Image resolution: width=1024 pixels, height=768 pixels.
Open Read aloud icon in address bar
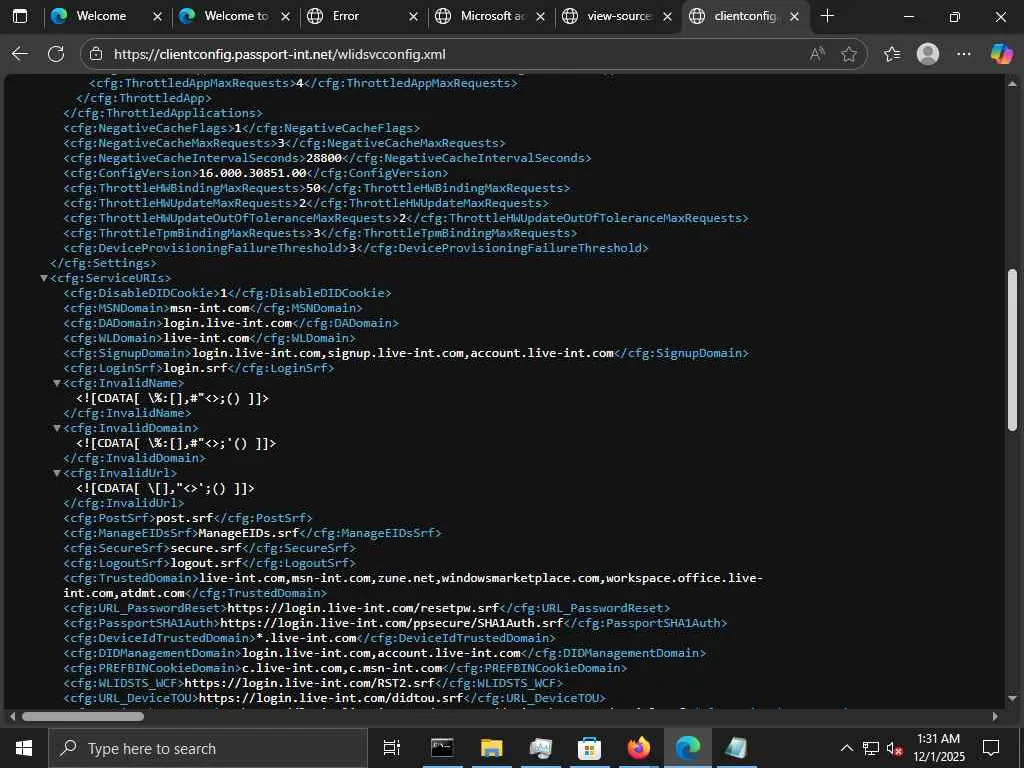pos(816,54)
